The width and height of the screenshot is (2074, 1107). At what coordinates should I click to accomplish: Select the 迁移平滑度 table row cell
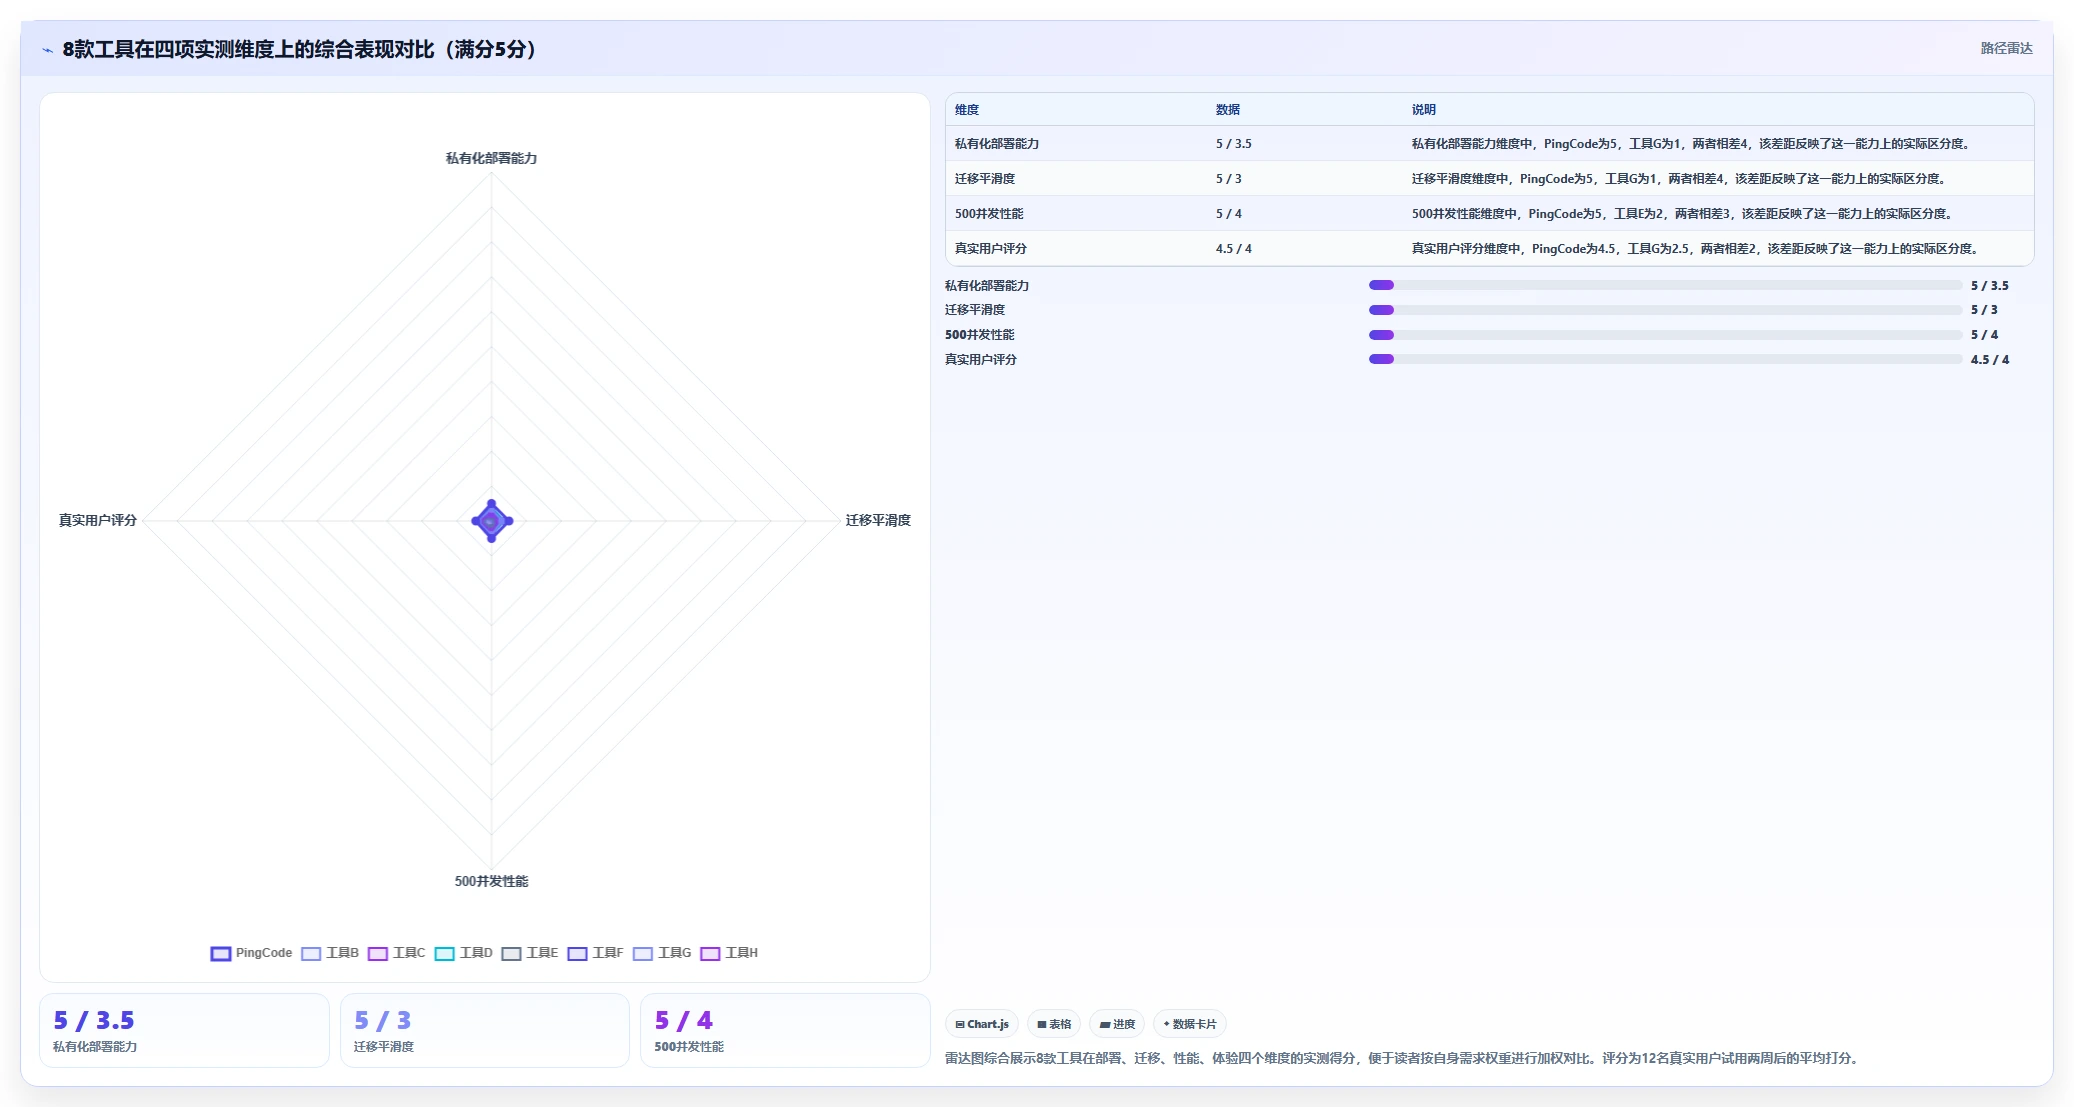pyautogui.click(x=985, y=179)
